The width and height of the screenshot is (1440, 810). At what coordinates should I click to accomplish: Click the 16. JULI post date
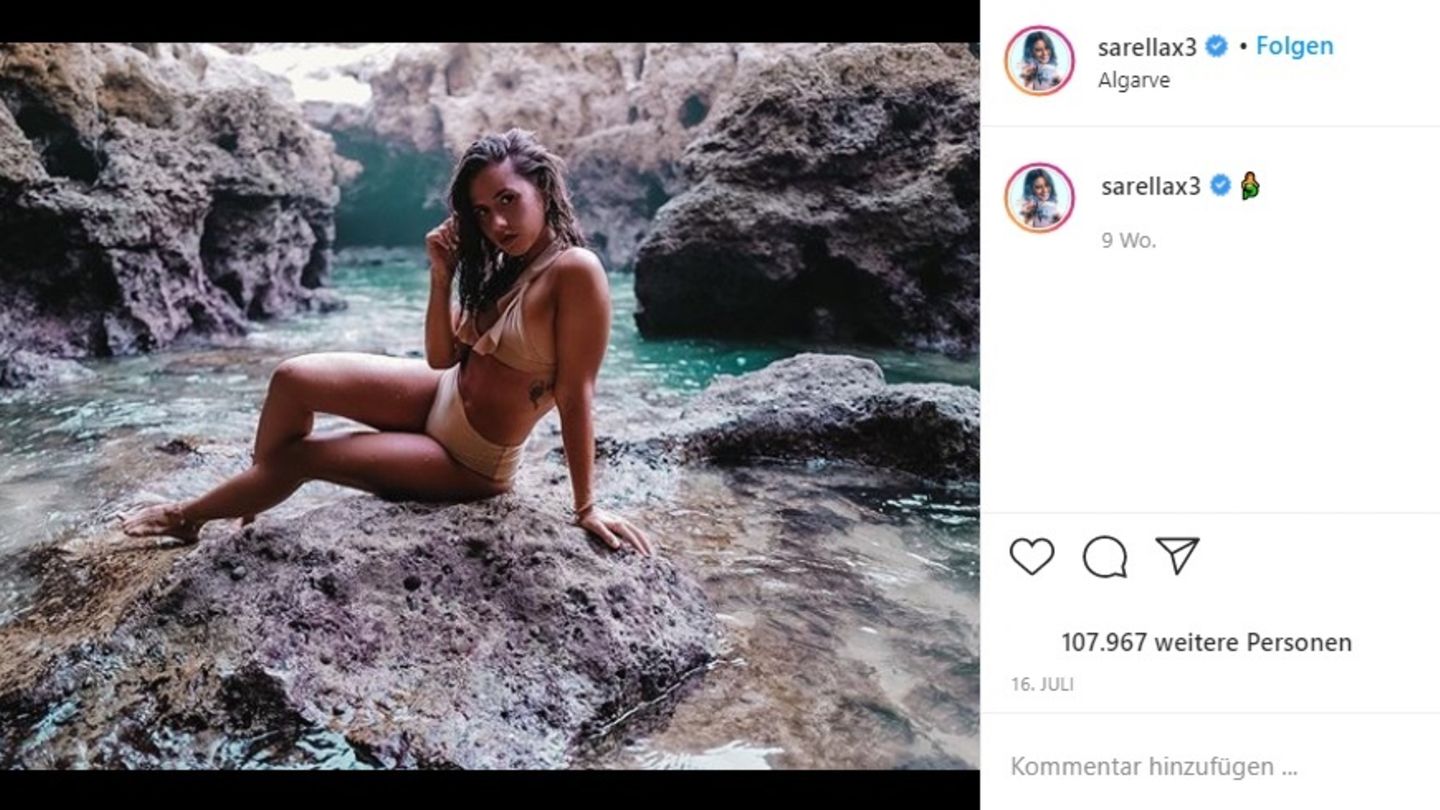1041,685
